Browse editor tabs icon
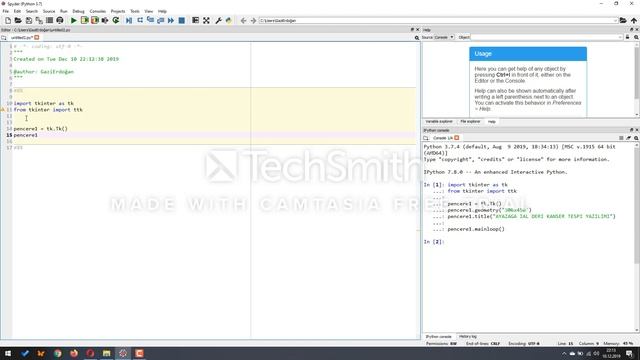The image size is (640, 360). pos(4,38)
